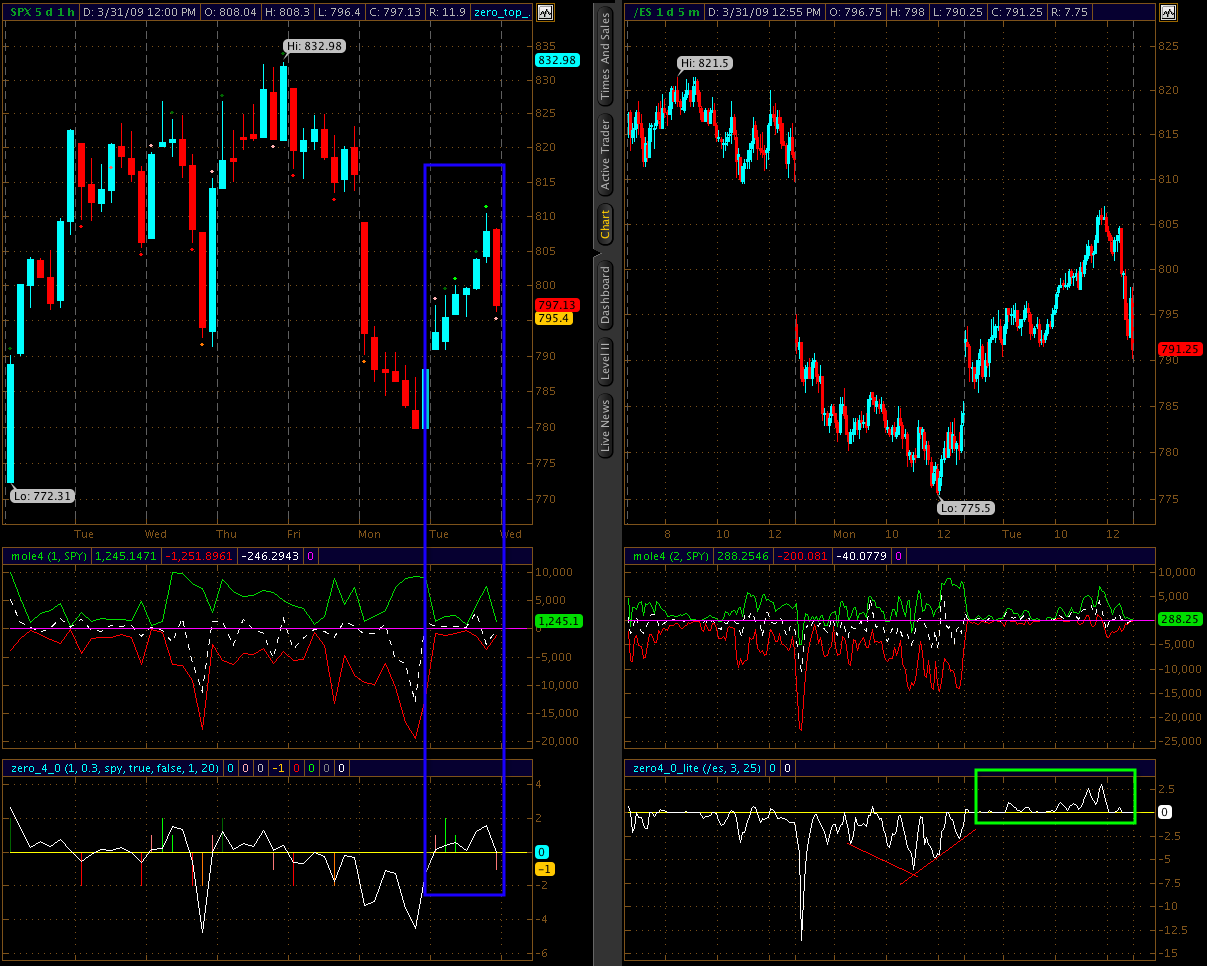
Task: Switch to the Active Trader tab
Action: point(605,154)
